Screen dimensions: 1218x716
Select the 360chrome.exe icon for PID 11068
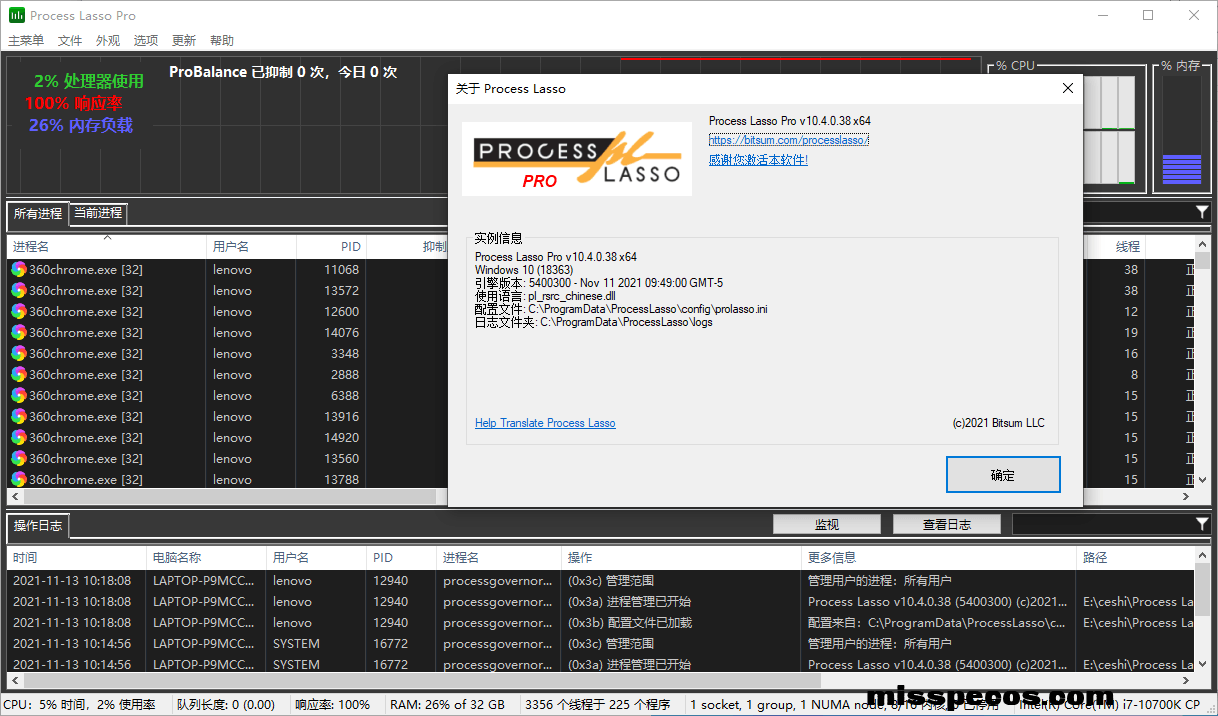tap(19, 270)
